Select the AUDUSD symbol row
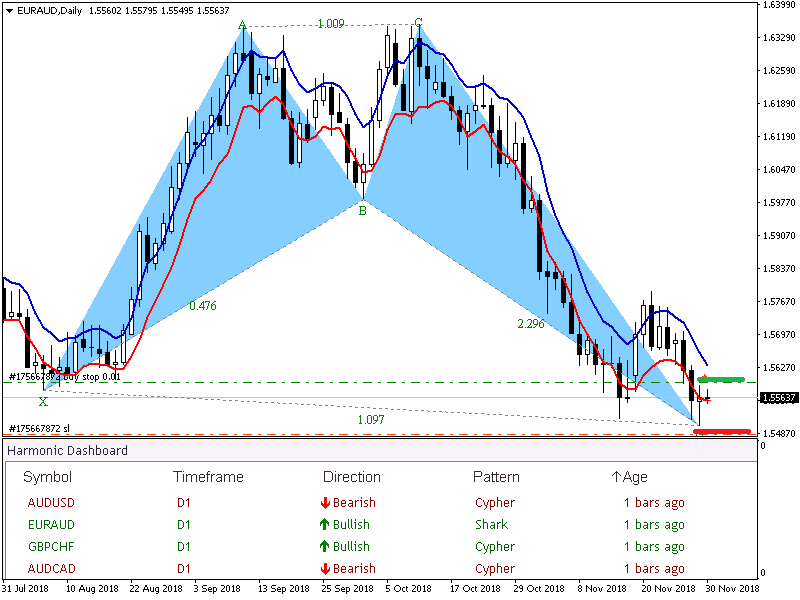The width and height of the screenshot is (800, 600). (51, 503)
